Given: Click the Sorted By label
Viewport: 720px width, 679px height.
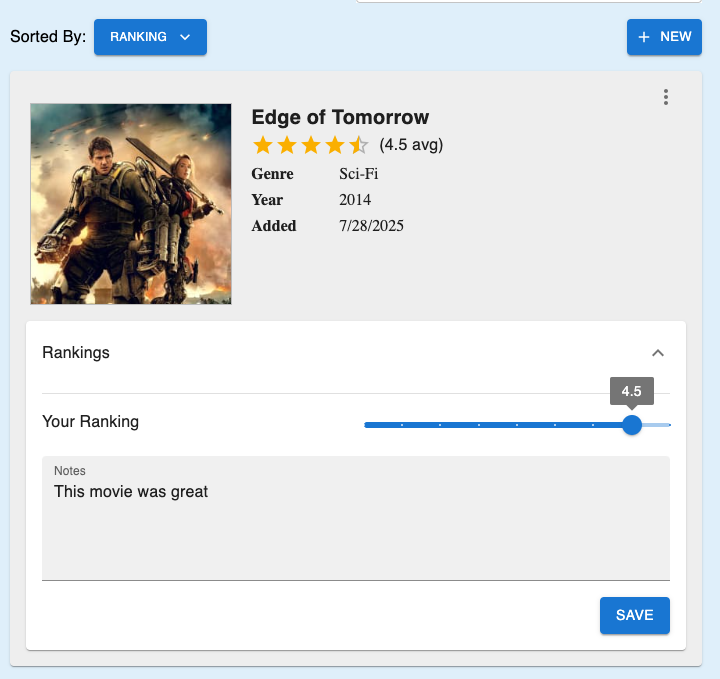Looking at the screenshot, I should (x=48, y=37).
